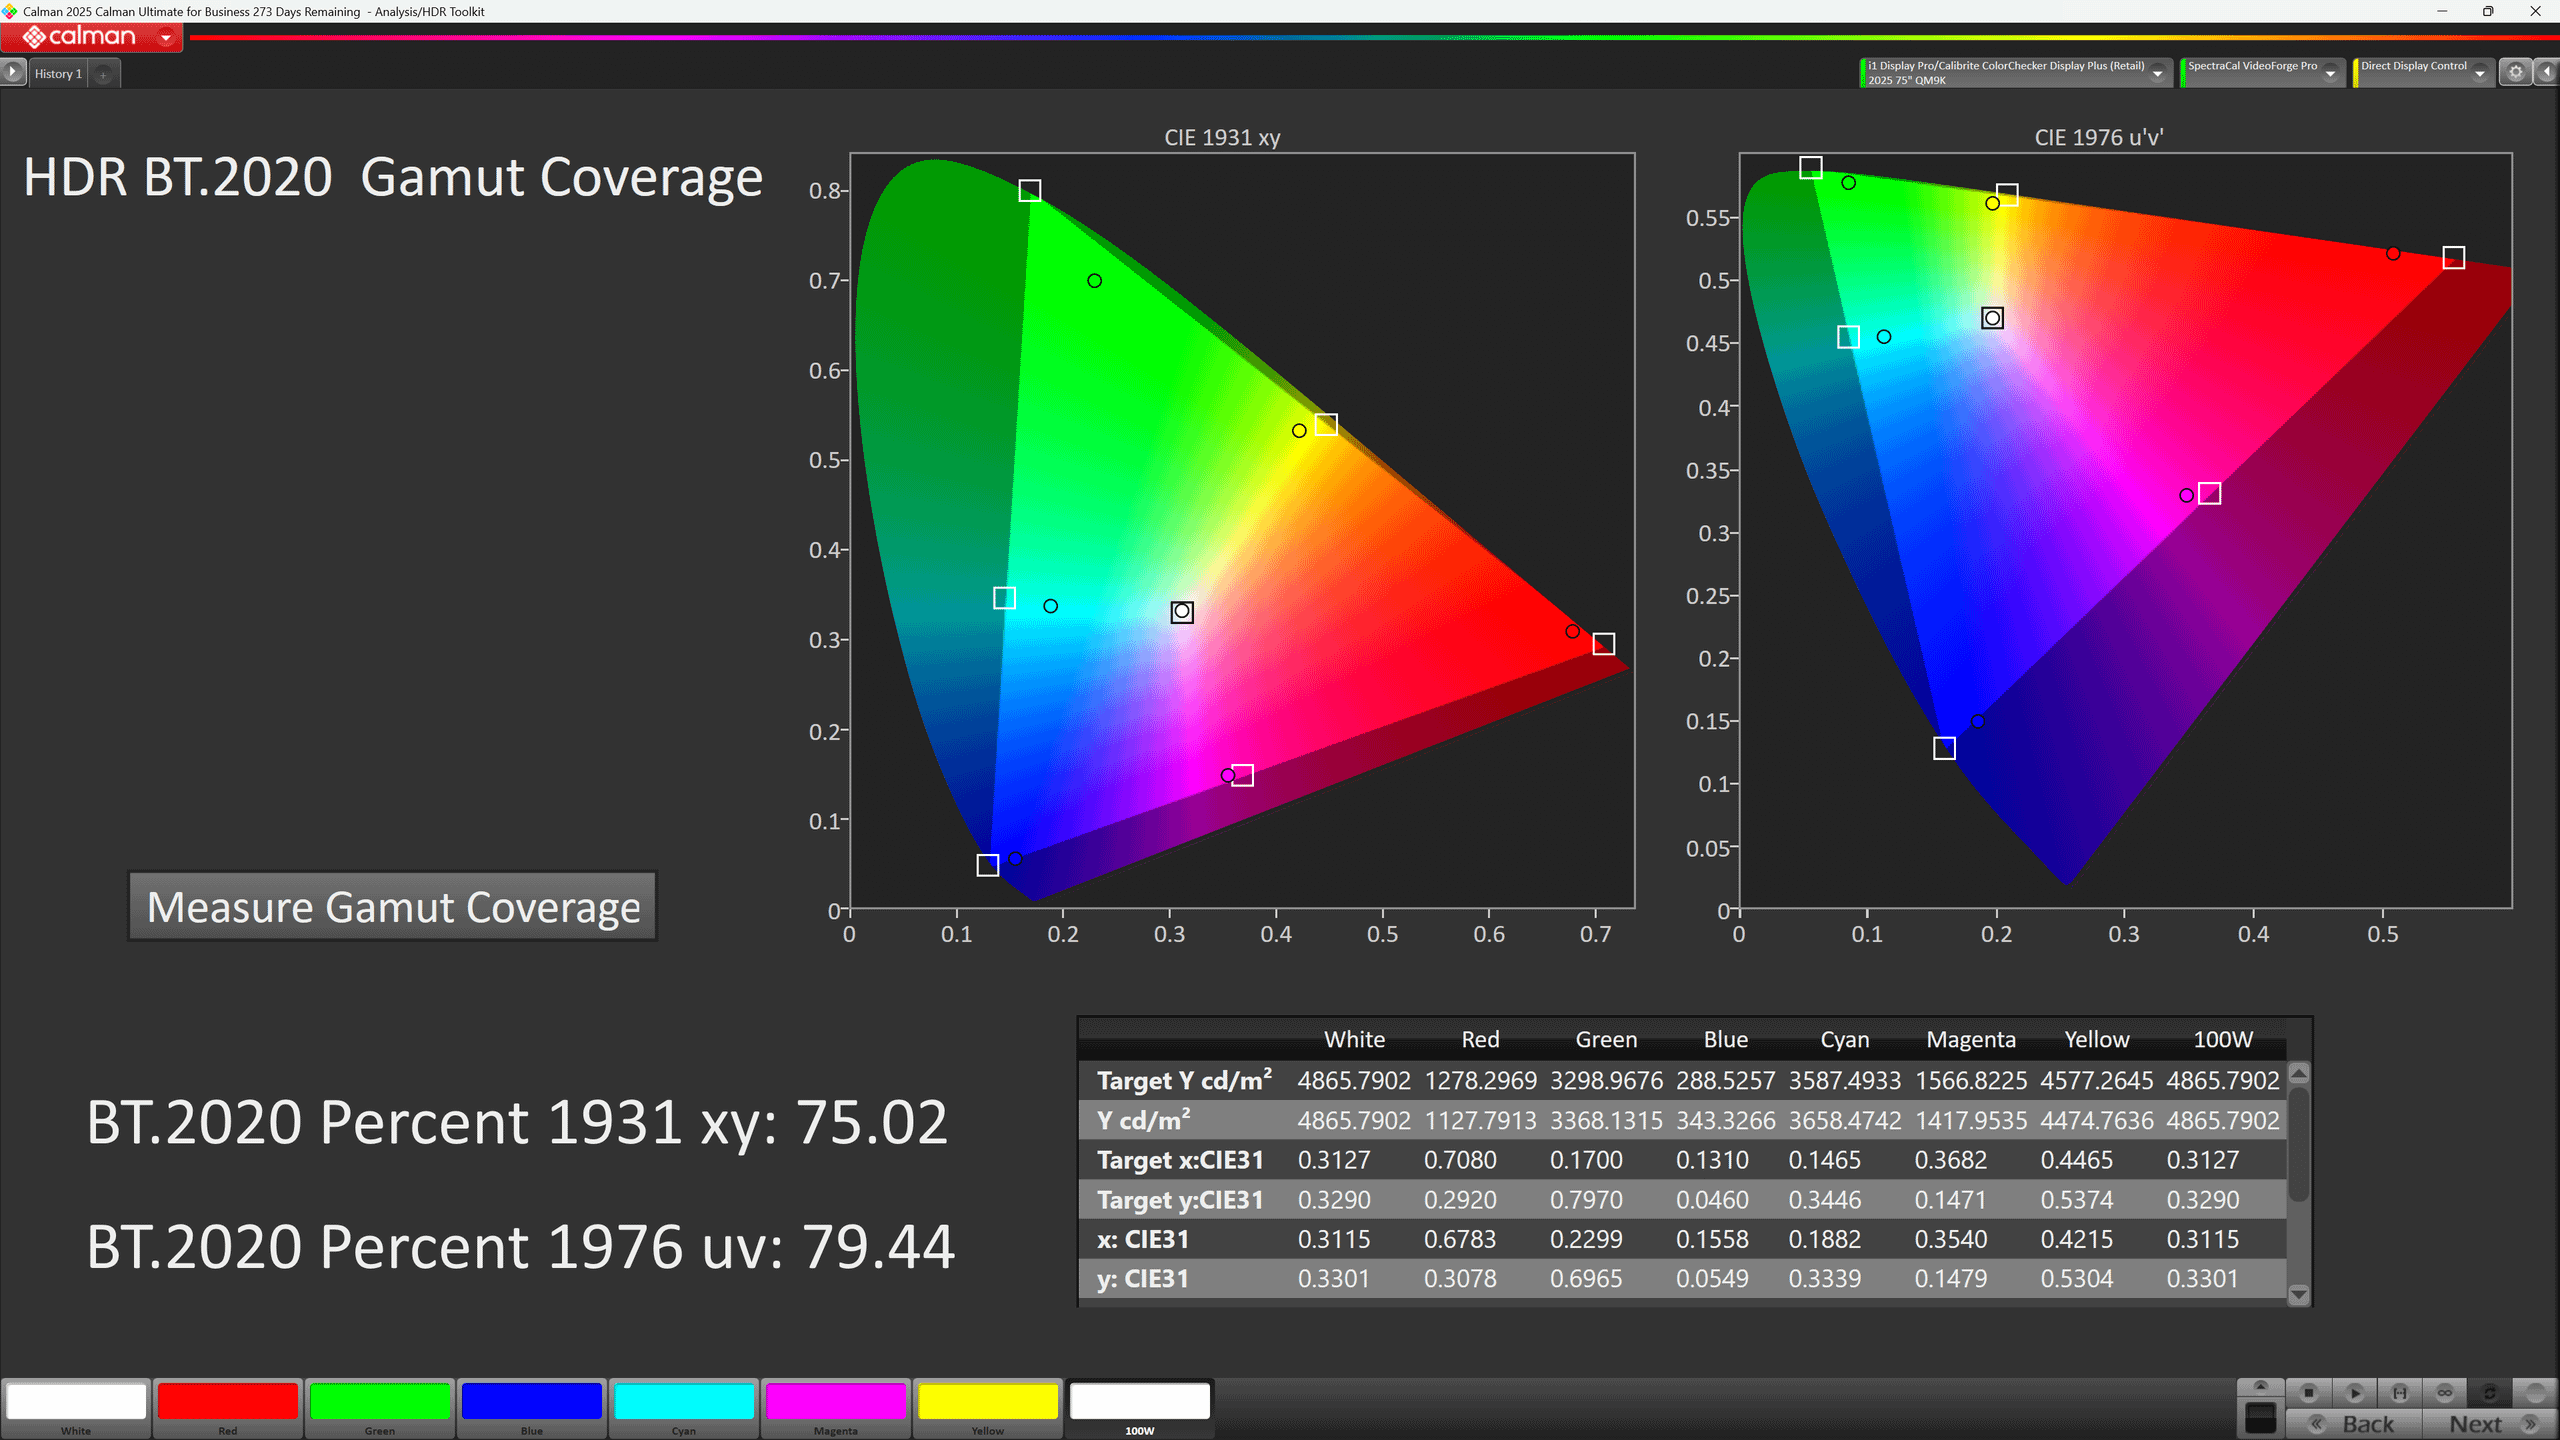This screenshot has height=1440, width=2560.
Task: Click the Measure Gamut Coverage button
Action: tap(393, 907)
